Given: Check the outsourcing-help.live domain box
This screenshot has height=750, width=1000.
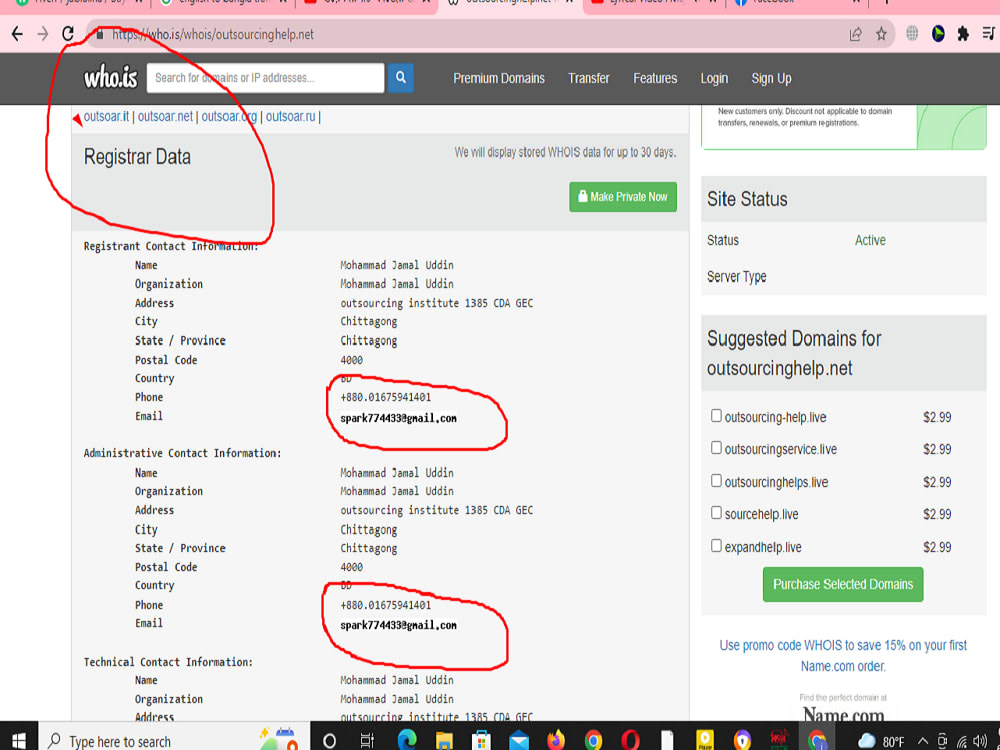Looking at the screenshot, I should (716, 416).
